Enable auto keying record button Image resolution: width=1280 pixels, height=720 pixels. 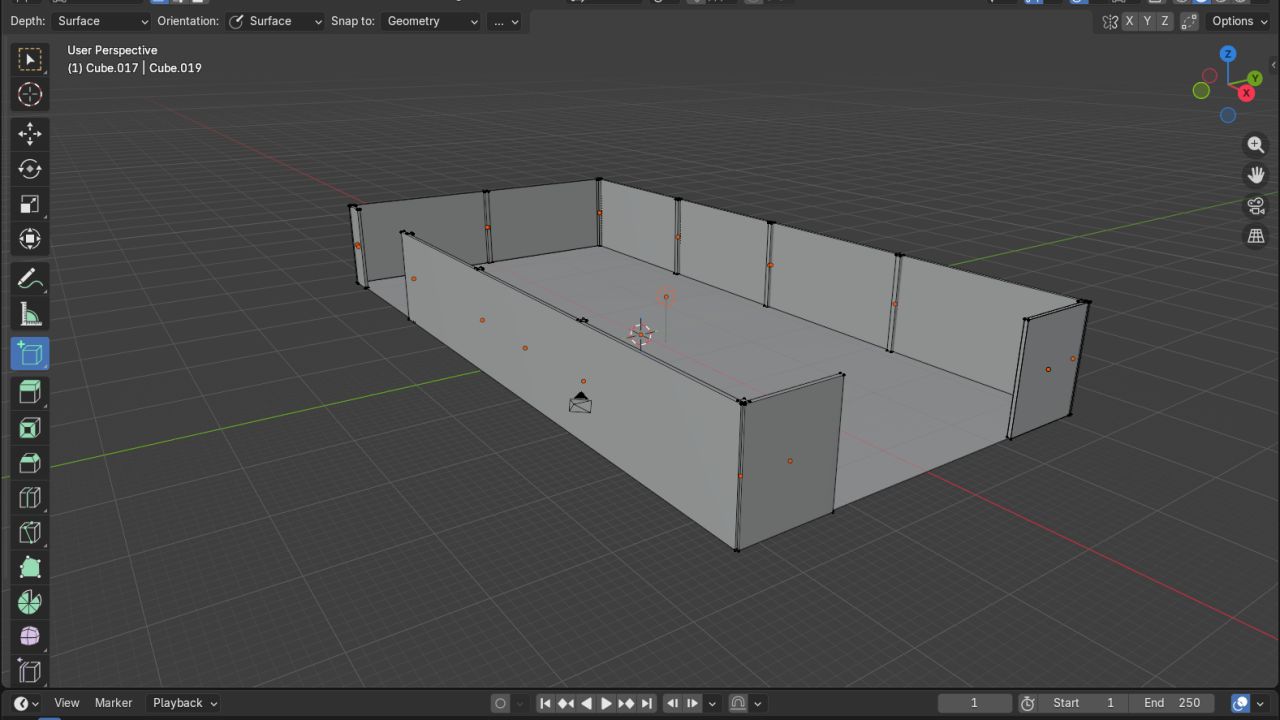(x=501, y=703)
